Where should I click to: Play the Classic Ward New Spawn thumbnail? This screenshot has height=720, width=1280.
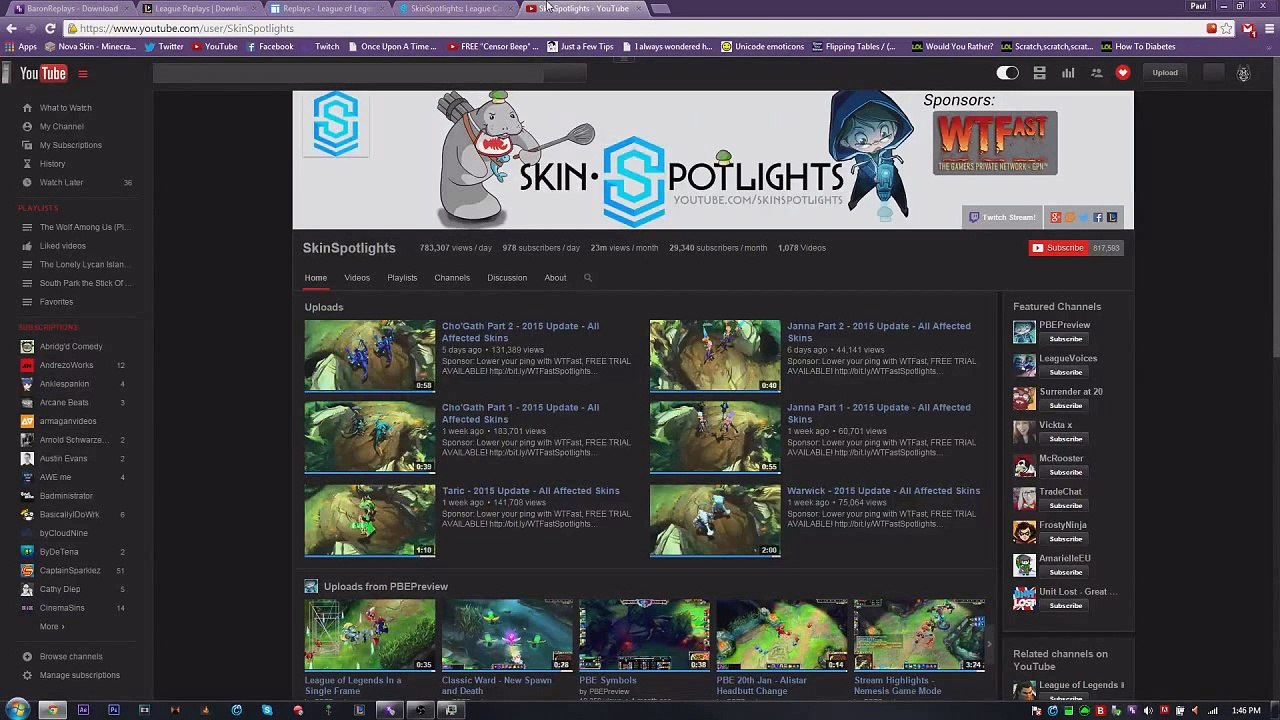[x=507, y=635]
